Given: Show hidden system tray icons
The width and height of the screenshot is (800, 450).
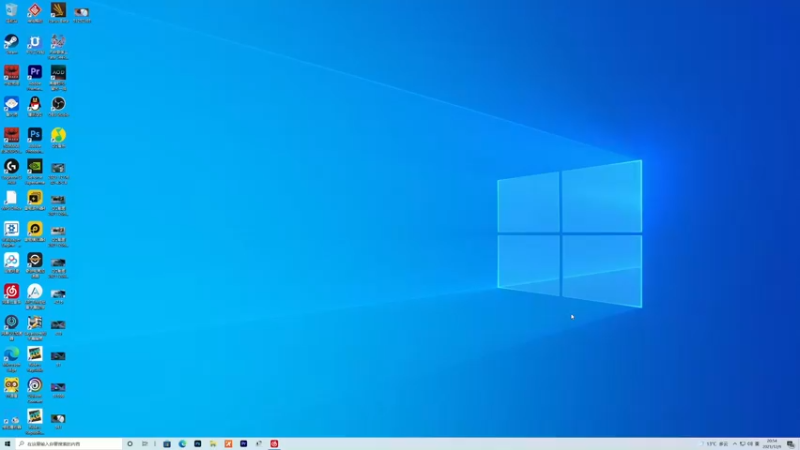Looking at the screenshot, I should coord(735,444).
